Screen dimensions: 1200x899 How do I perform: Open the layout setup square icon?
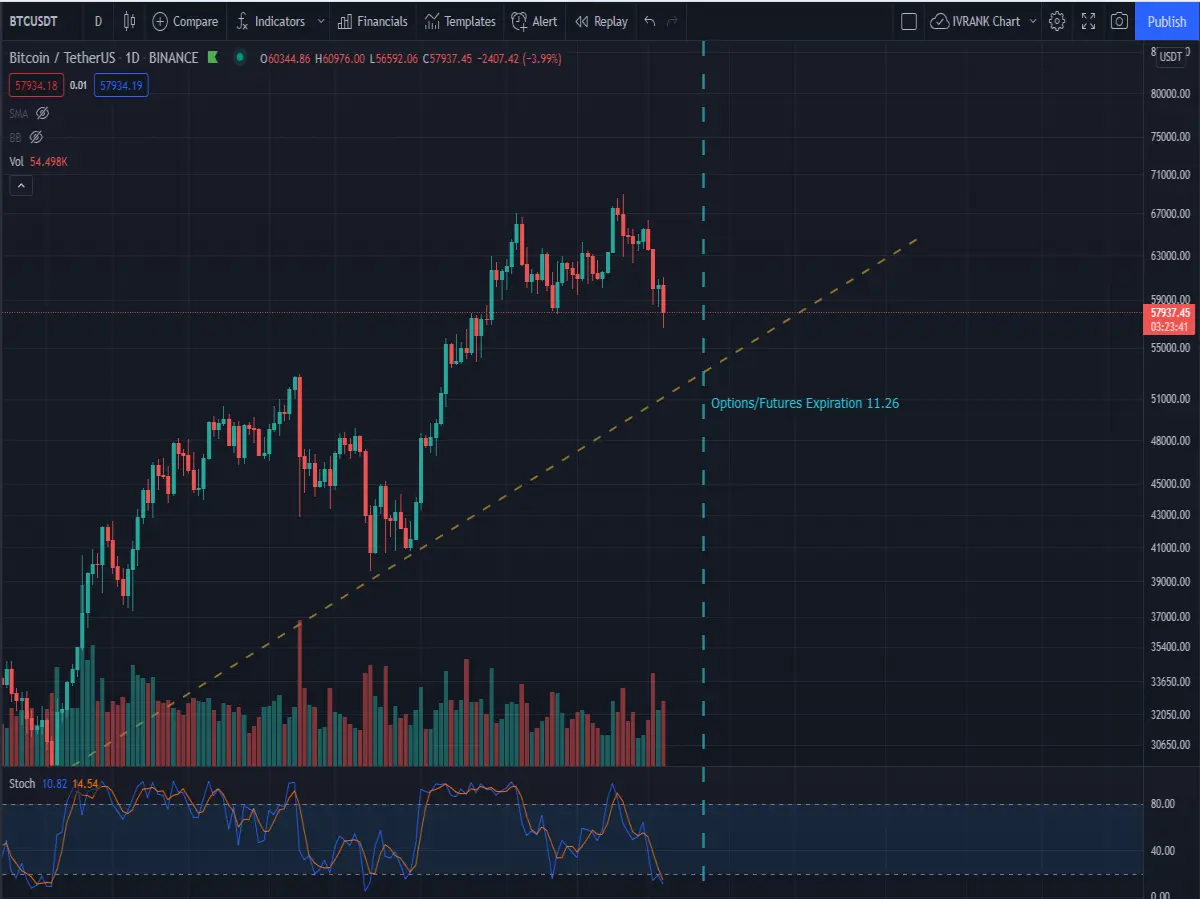(x=909, y=21)
